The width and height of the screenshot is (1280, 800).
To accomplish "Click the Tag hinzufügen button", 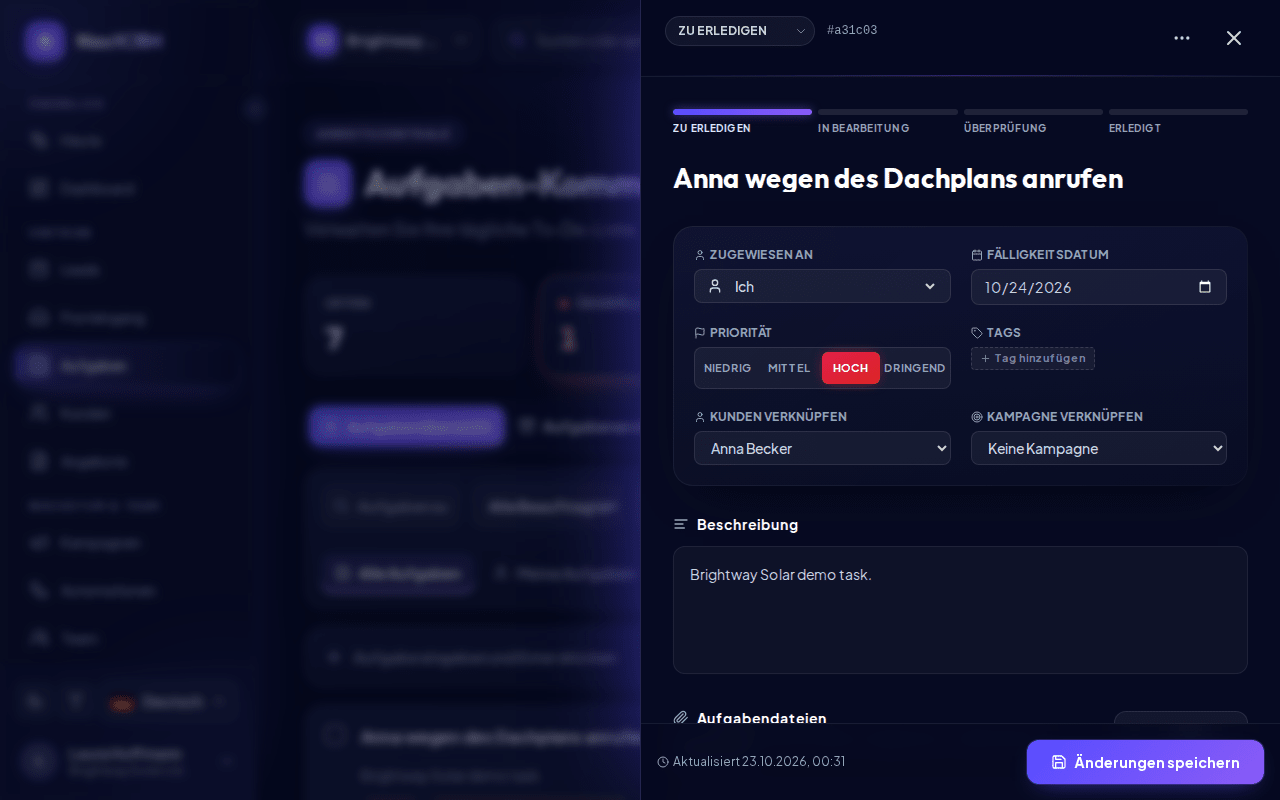I will point(1033,358).
